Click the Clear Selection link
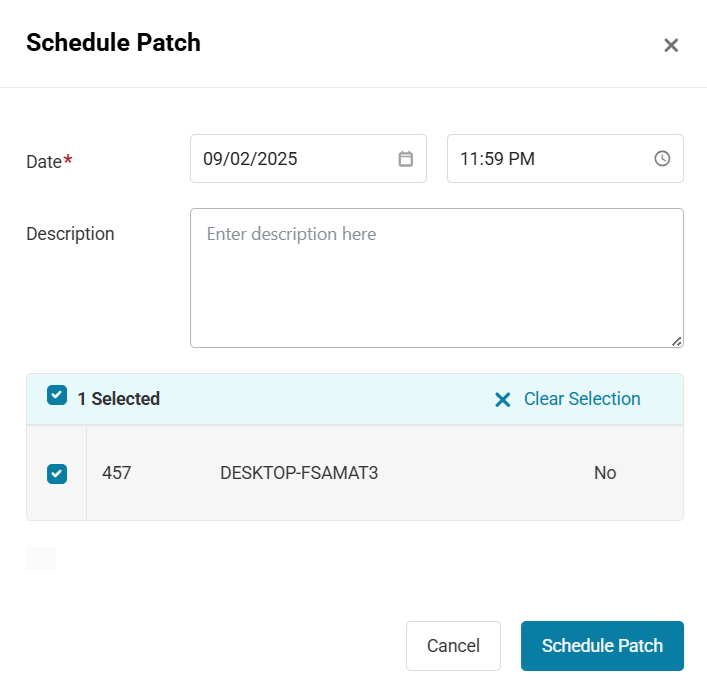 pos(582,399)
